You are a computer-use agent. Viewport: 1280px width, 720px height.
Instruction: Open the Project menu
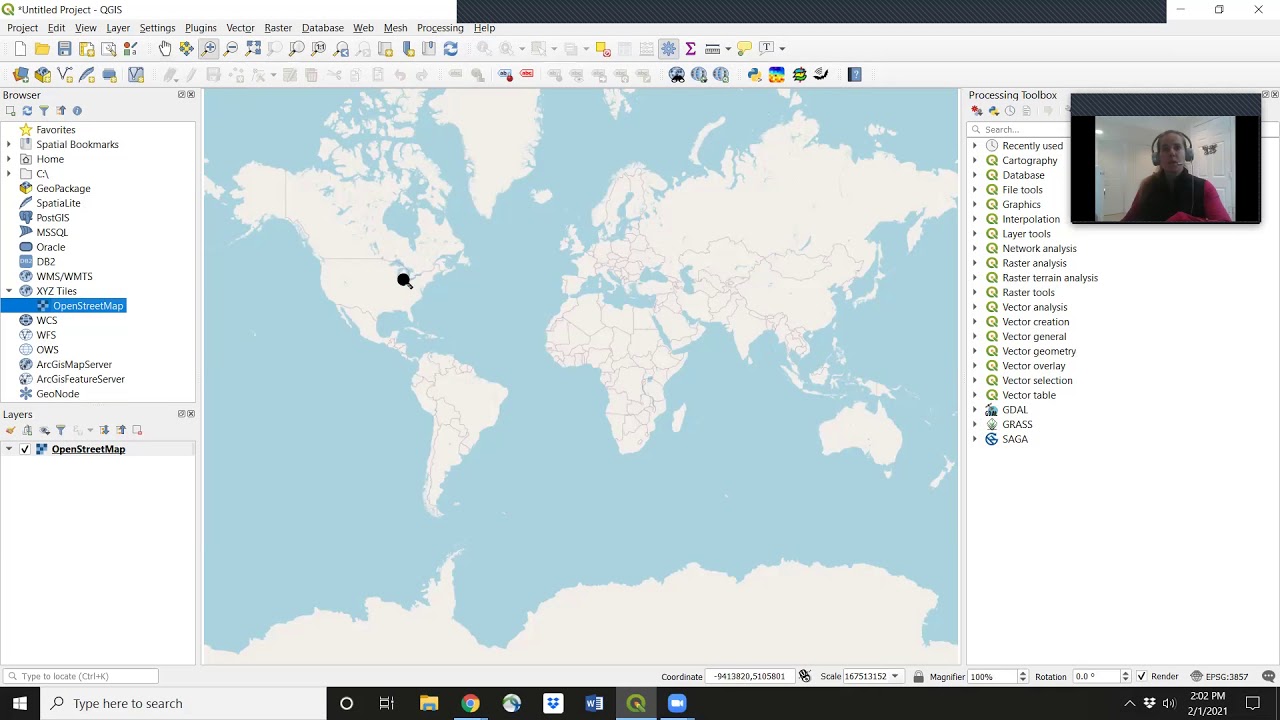(22, 28)
